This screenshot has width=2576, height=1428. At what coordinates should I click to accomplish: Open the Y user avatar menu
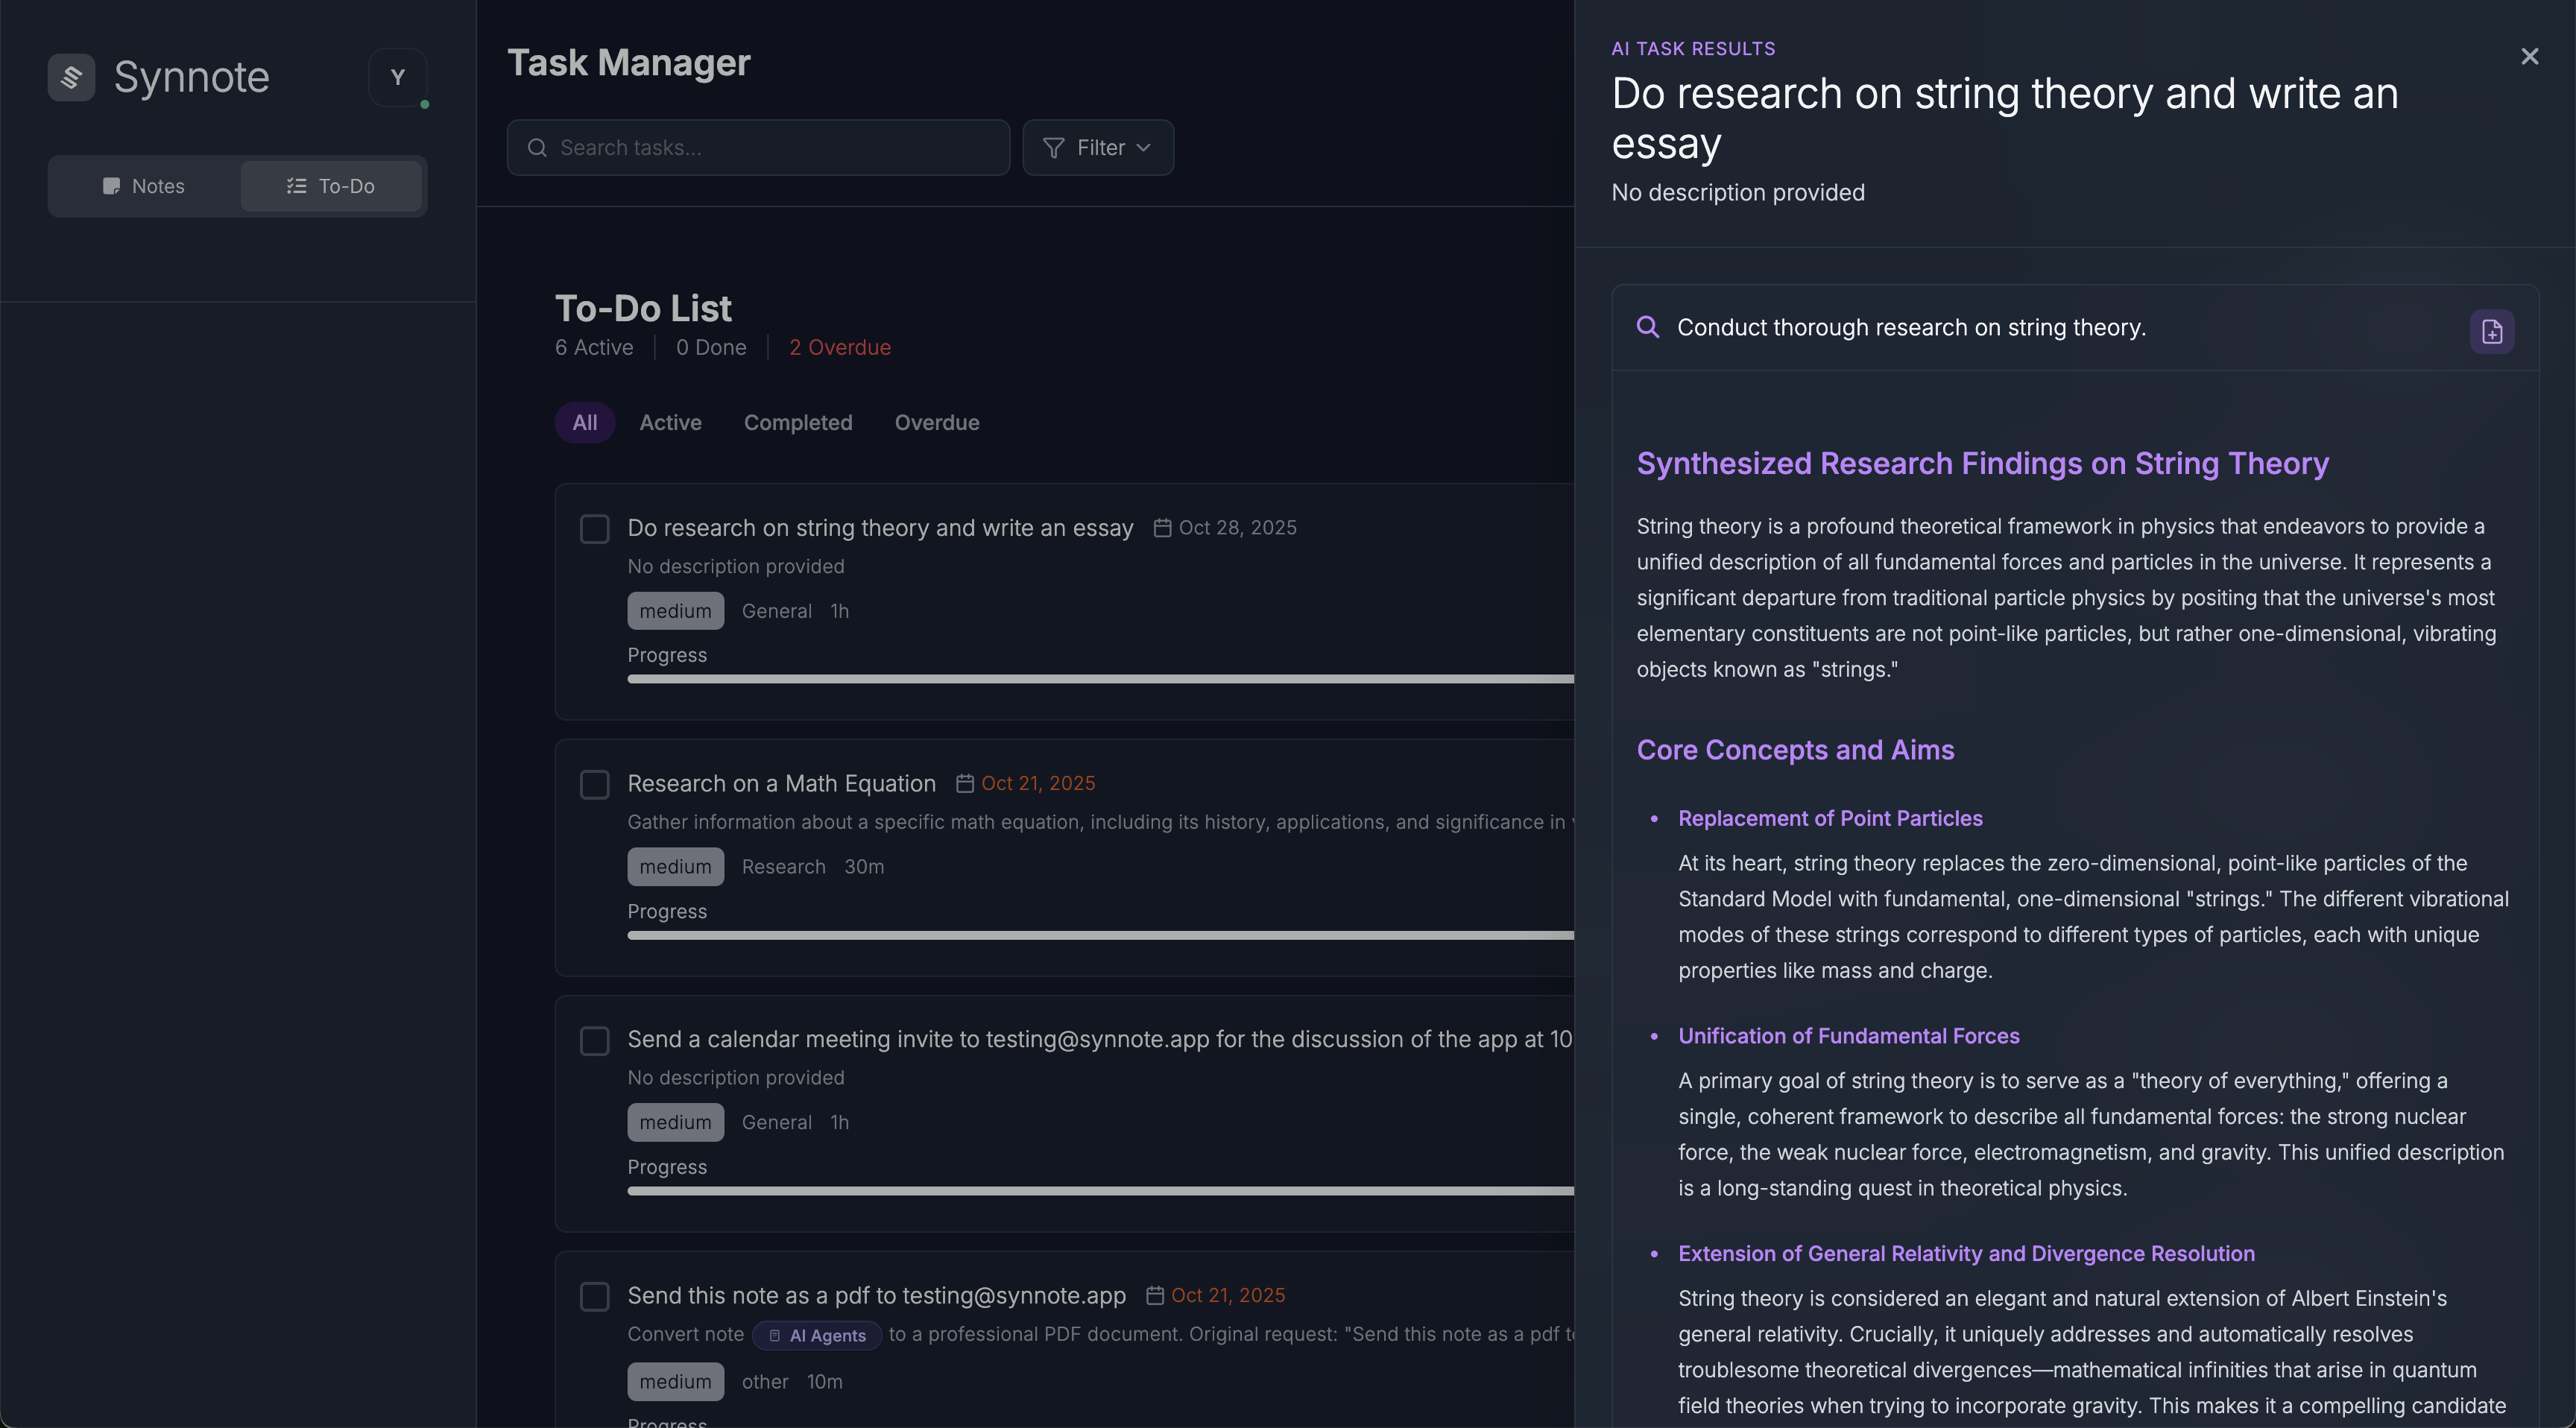point(397,77)
